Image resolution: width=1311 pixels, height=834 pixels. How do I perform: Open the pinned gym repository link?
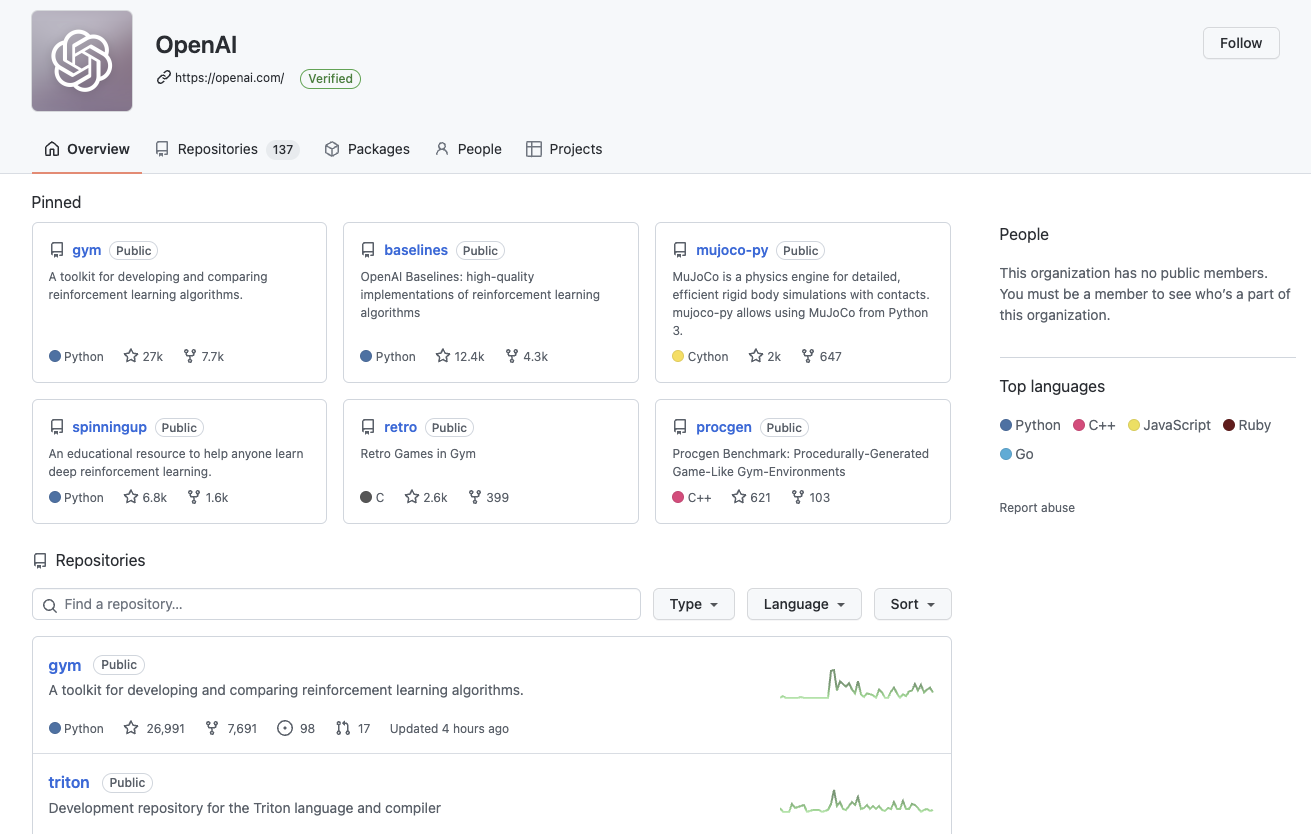click(87, 250)
